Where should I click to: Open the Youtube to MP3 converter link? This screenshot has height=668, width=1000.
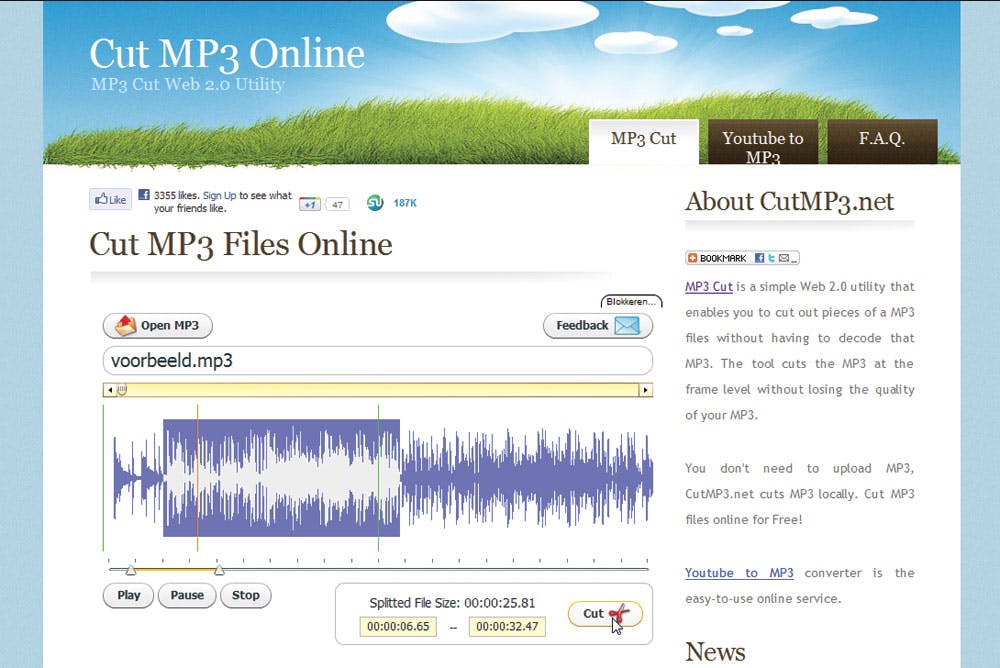pyautogui.click(x=739, y=573)
